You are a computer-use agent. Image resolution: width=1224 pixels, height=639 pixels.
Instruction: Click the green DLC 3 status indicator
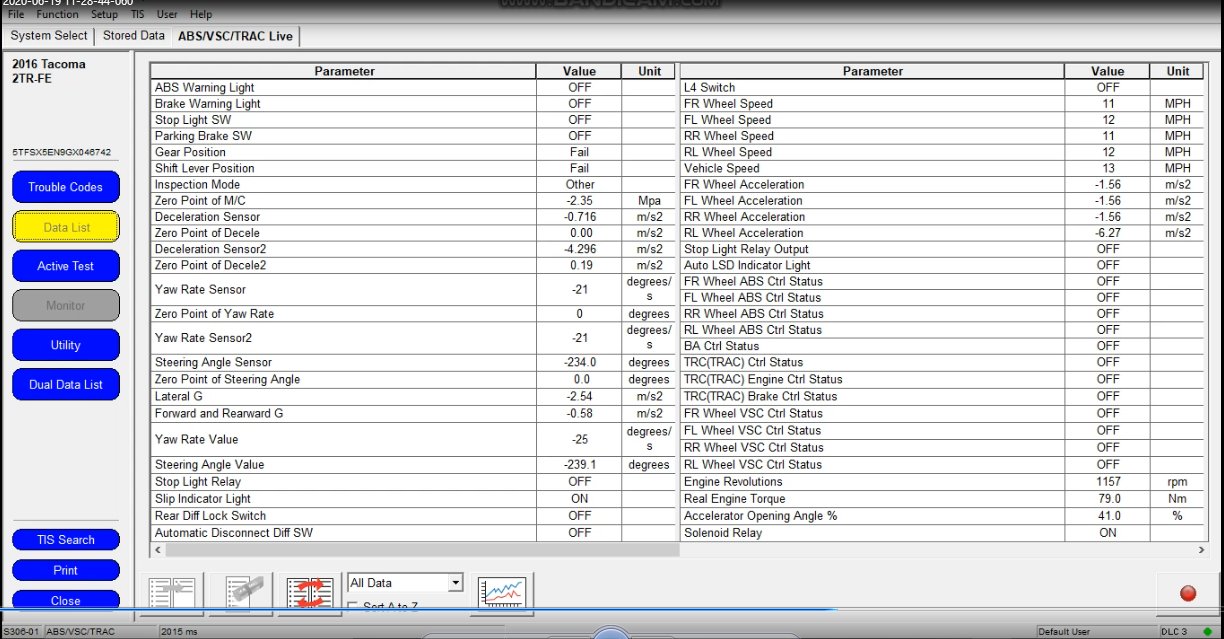tap(1209, 631)
